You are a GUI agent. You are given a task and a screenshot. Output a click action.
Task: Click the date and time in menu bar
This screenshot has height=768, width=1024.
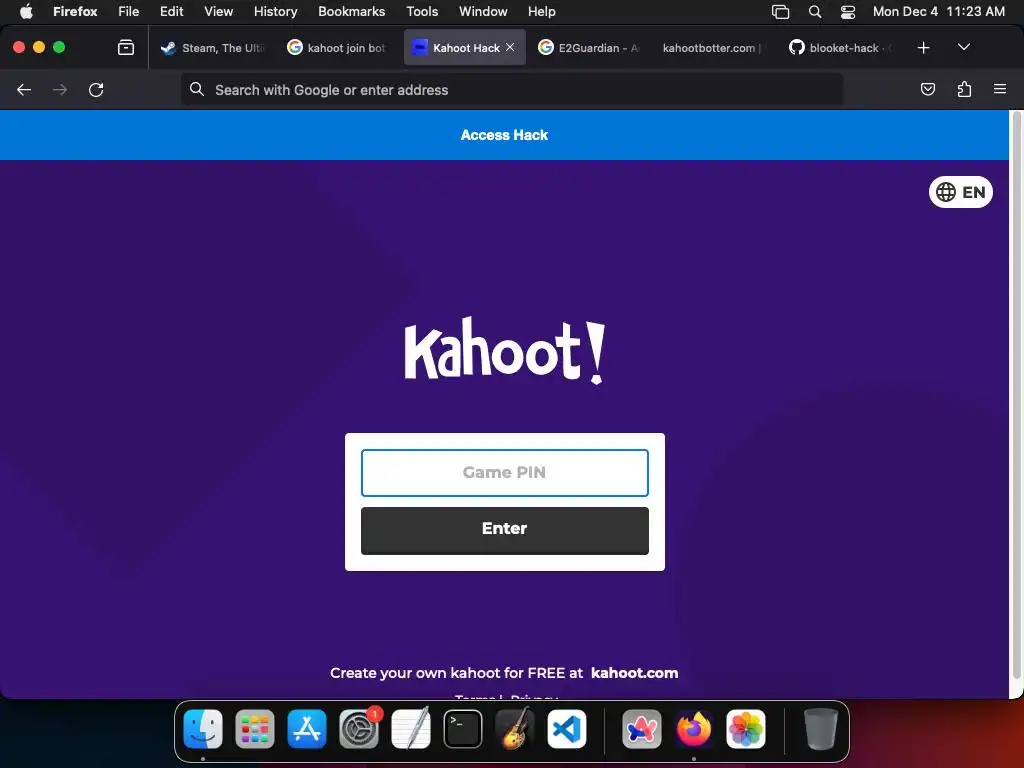click(938, 11)
